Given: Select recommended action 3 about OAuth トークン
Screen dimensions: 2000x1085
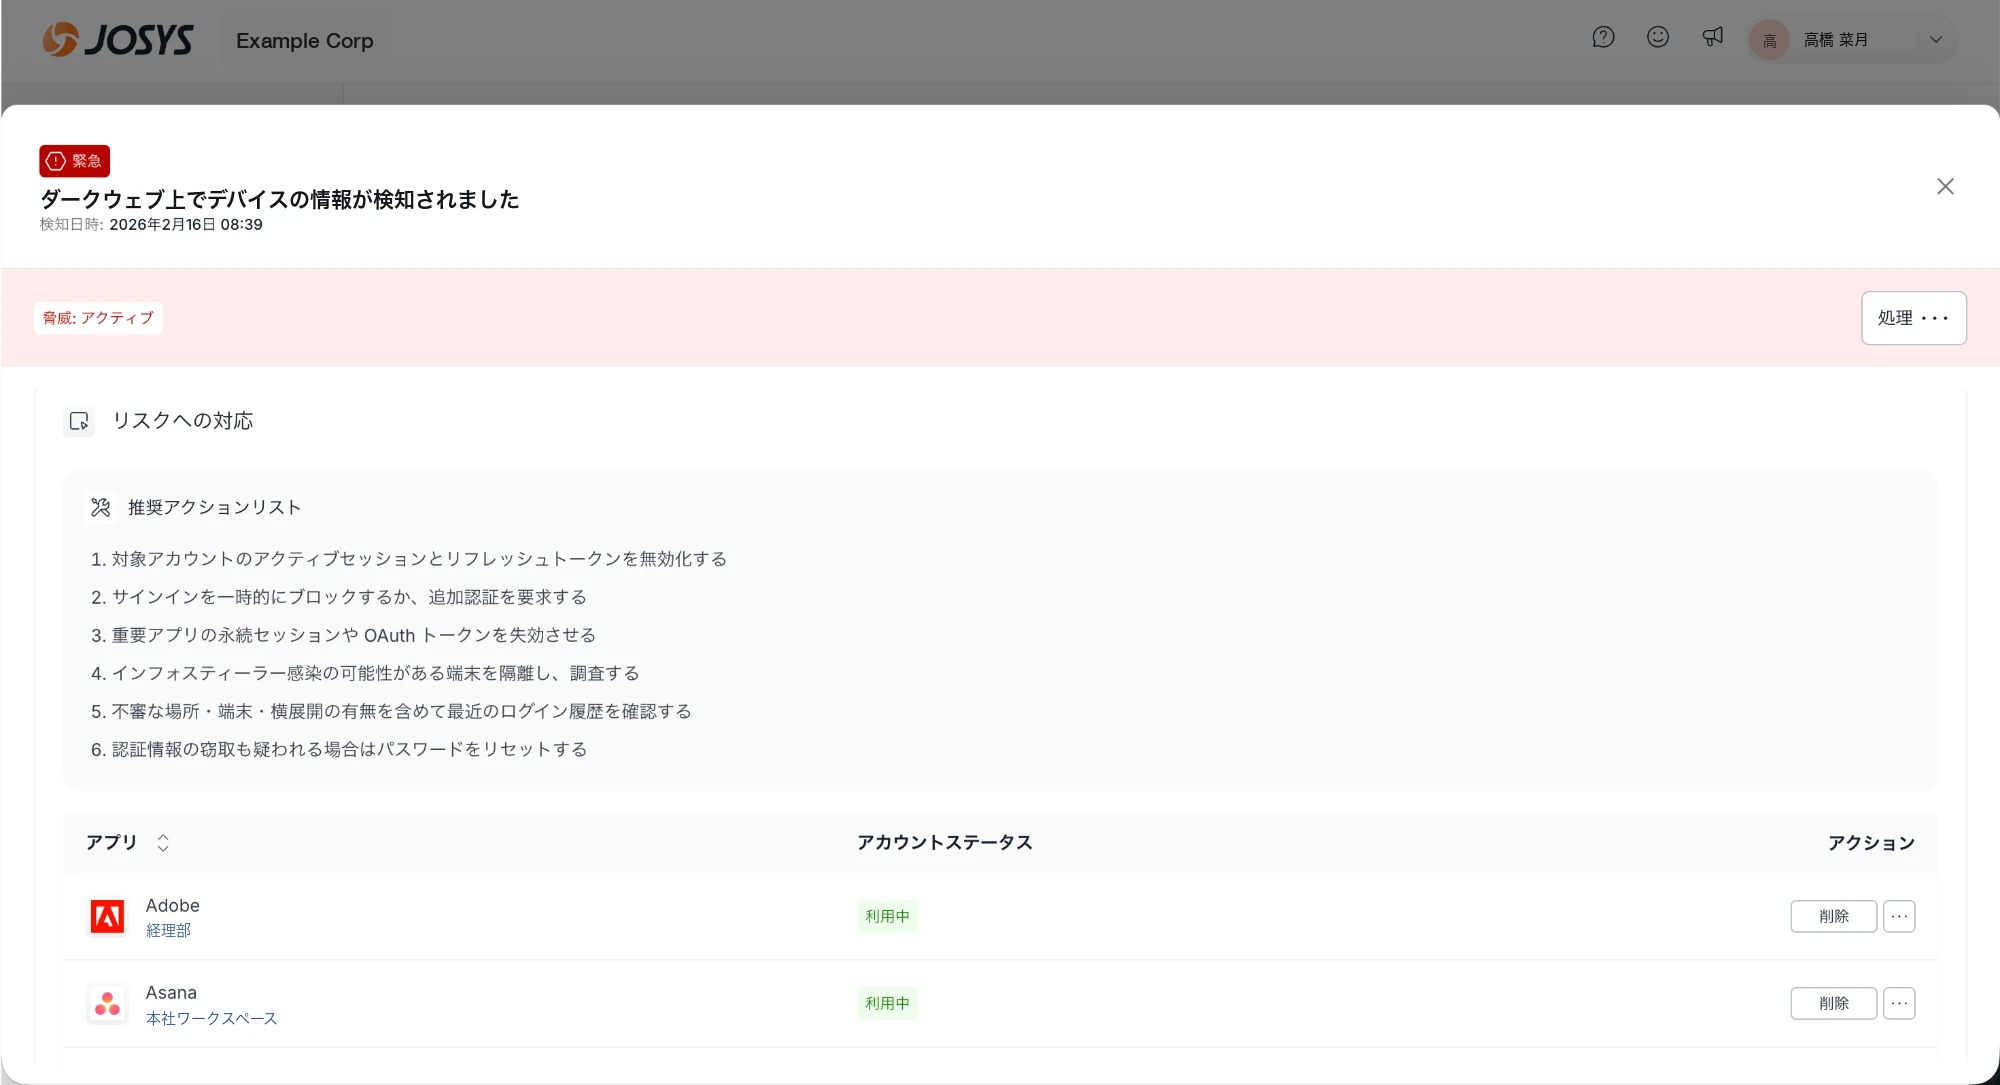Looking at the screenshot, I should (343, 635).
